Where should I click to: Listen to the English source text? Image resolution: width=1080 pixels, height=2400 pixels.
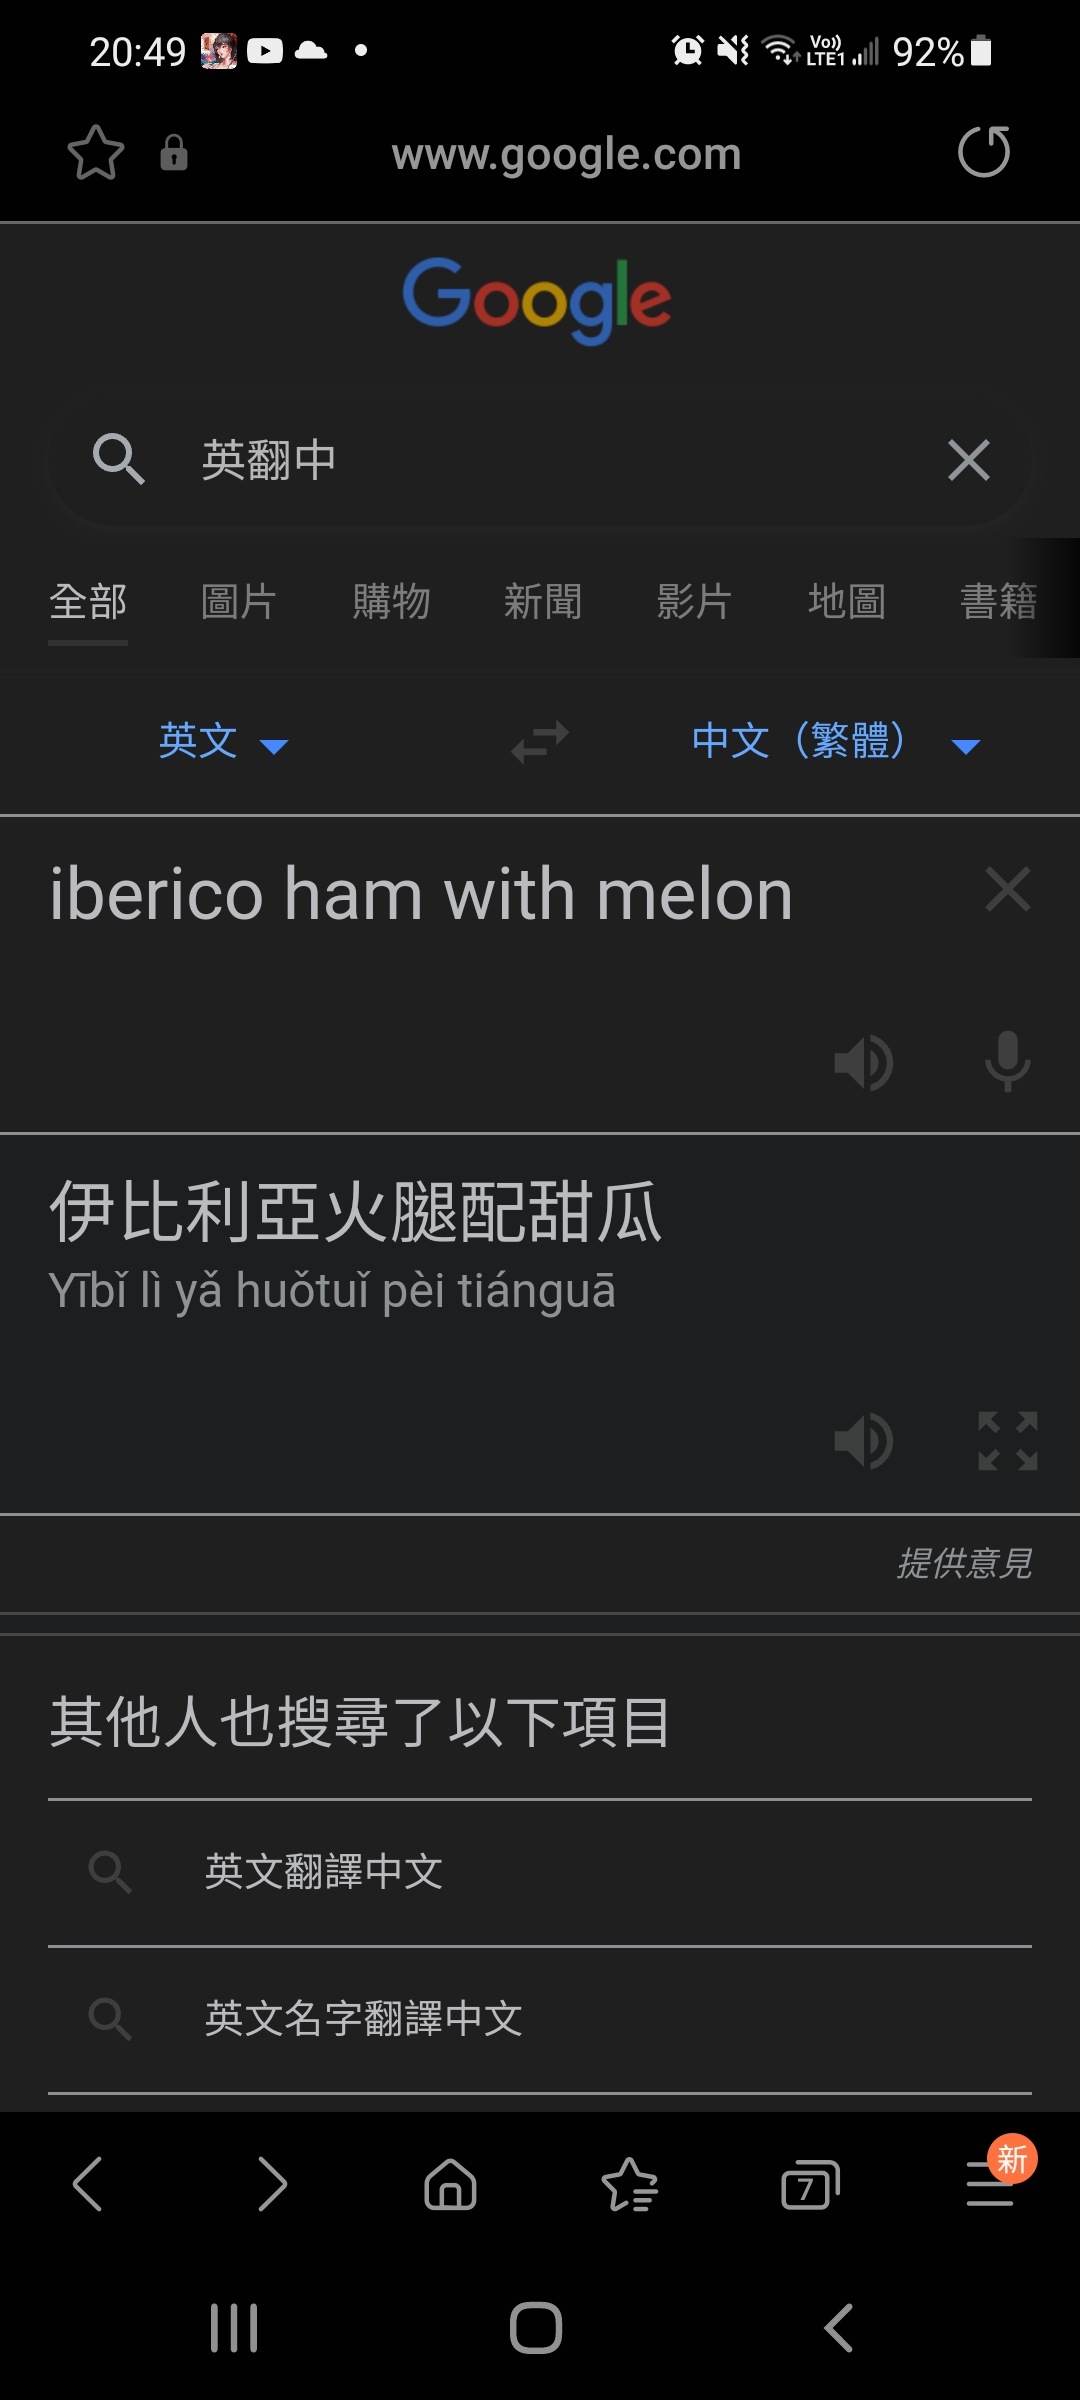pos(864,1062)
